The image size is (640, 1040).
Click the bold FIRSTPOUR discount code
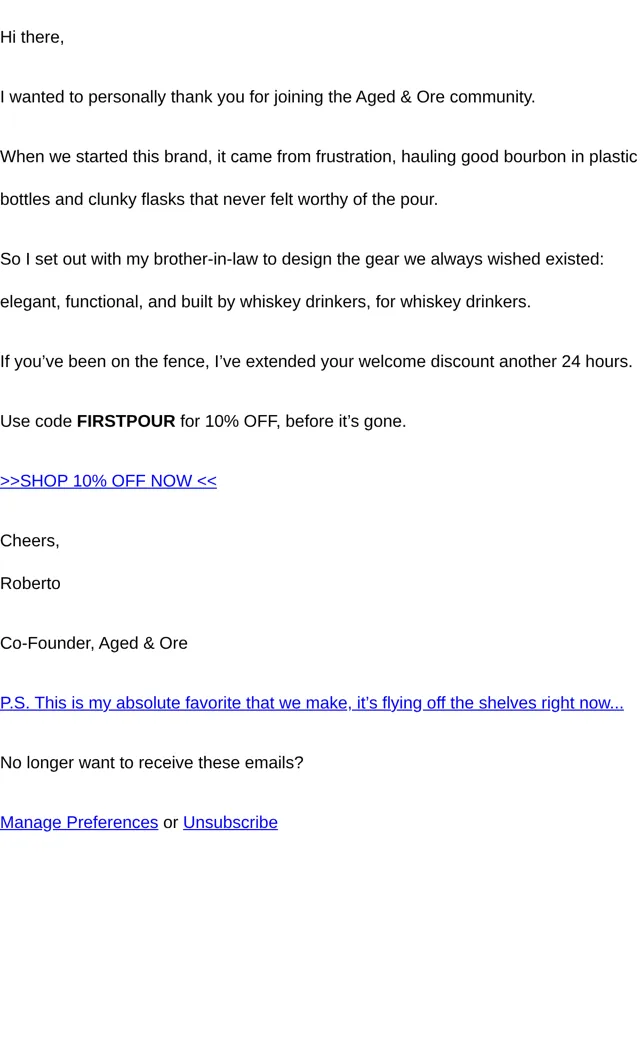coord(126,421)
